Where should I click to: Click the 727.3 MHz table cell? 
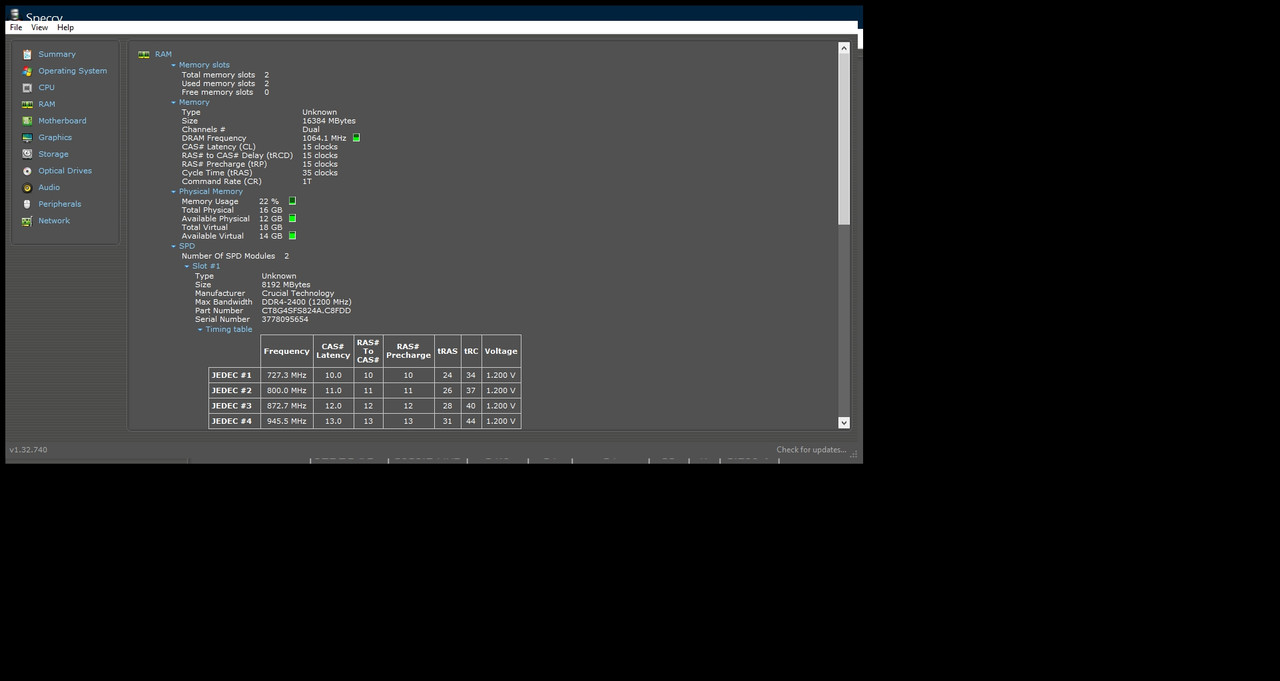tap(286, 375)
